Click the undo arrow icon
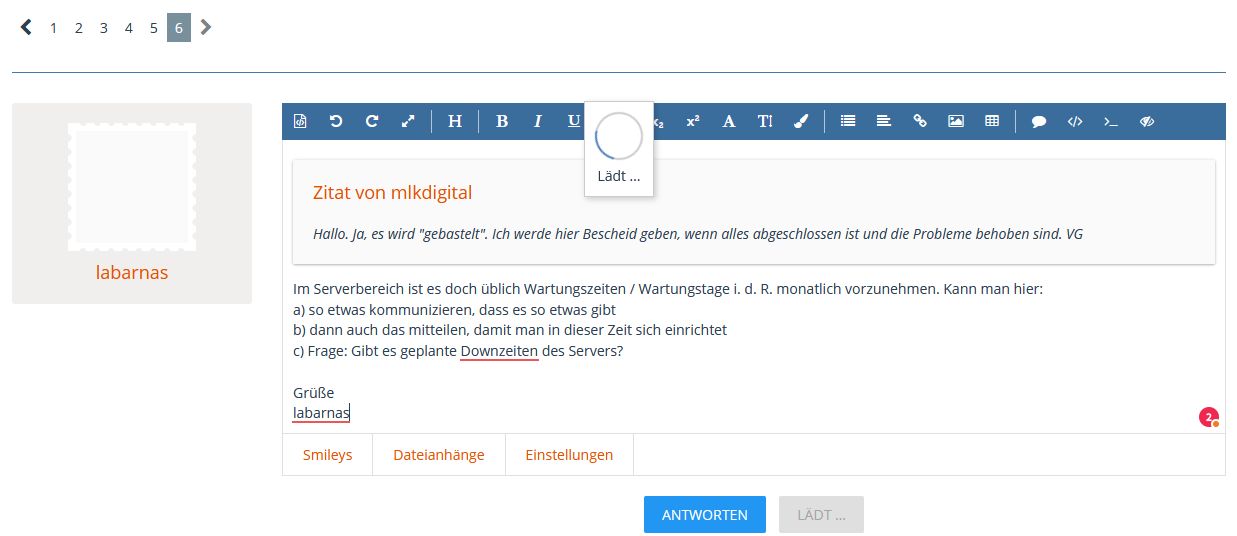The height and width of the screenshot is (536, 1237). (336, 121)
